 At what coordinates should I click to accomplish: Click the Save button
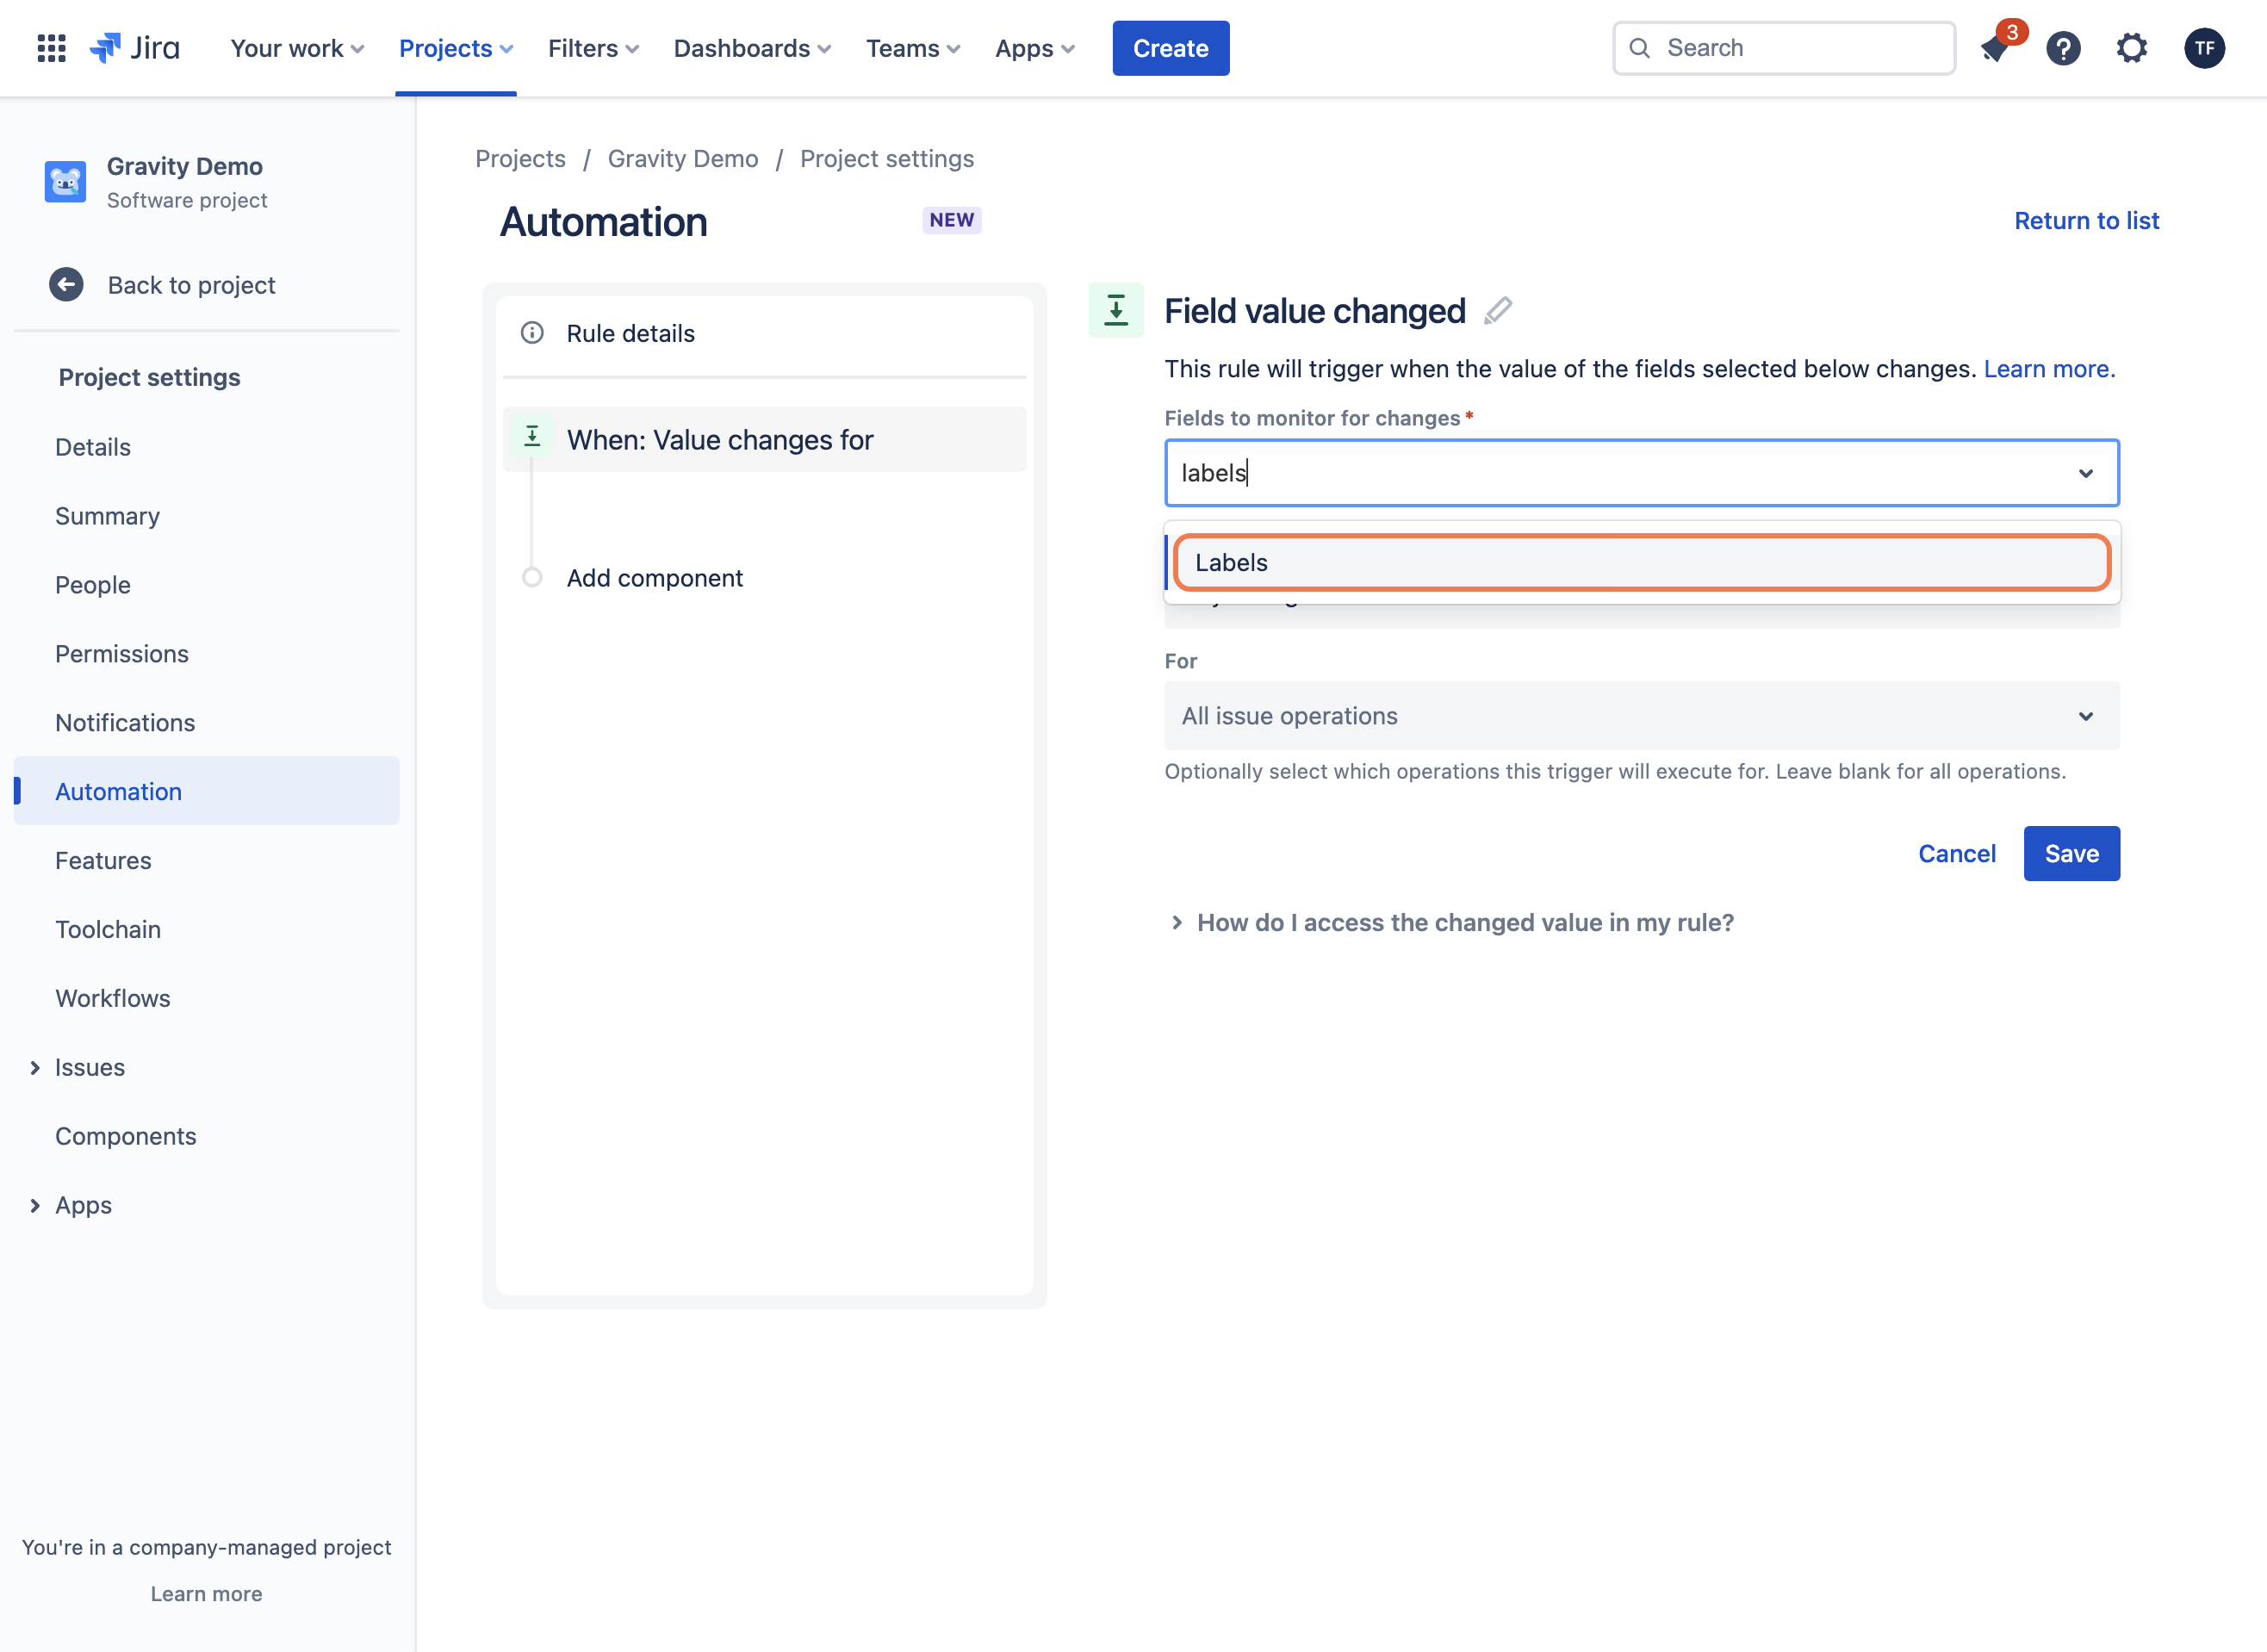tap(2071, 853)
